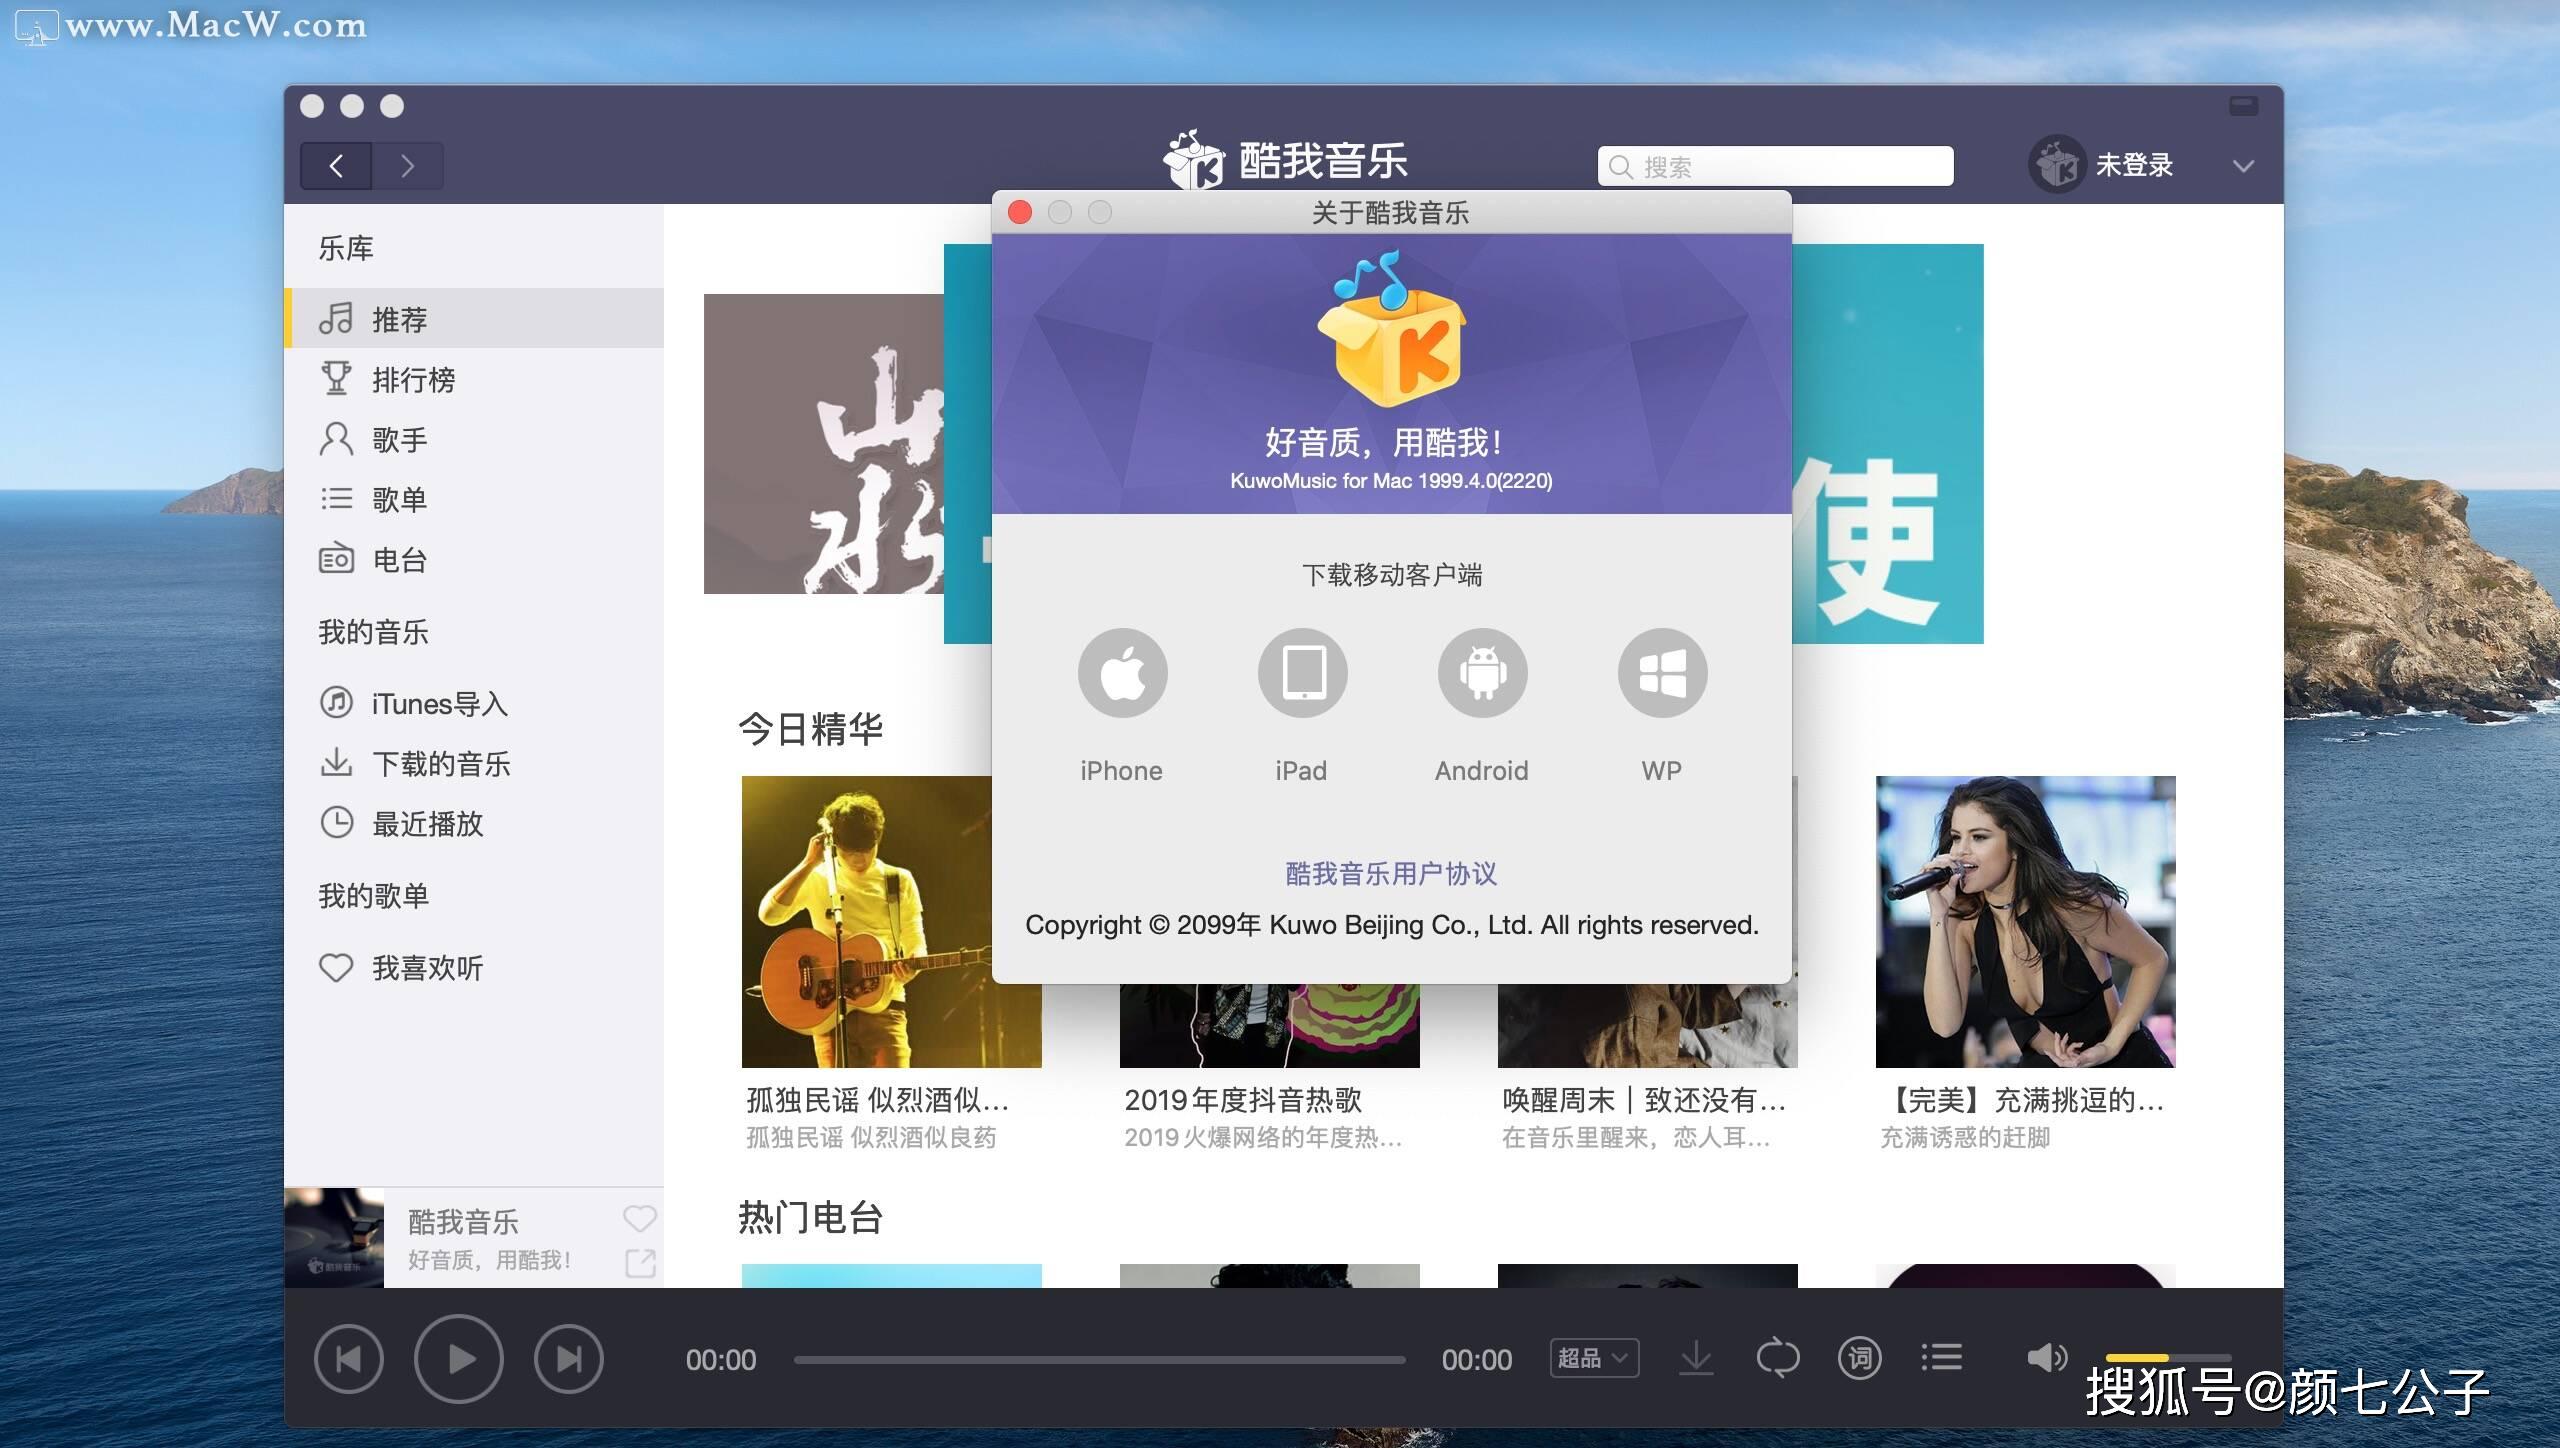Screen dimensions: 2560x1448
Task: Click the trophy icon beside 排行榜
Action: coord(336,378)
